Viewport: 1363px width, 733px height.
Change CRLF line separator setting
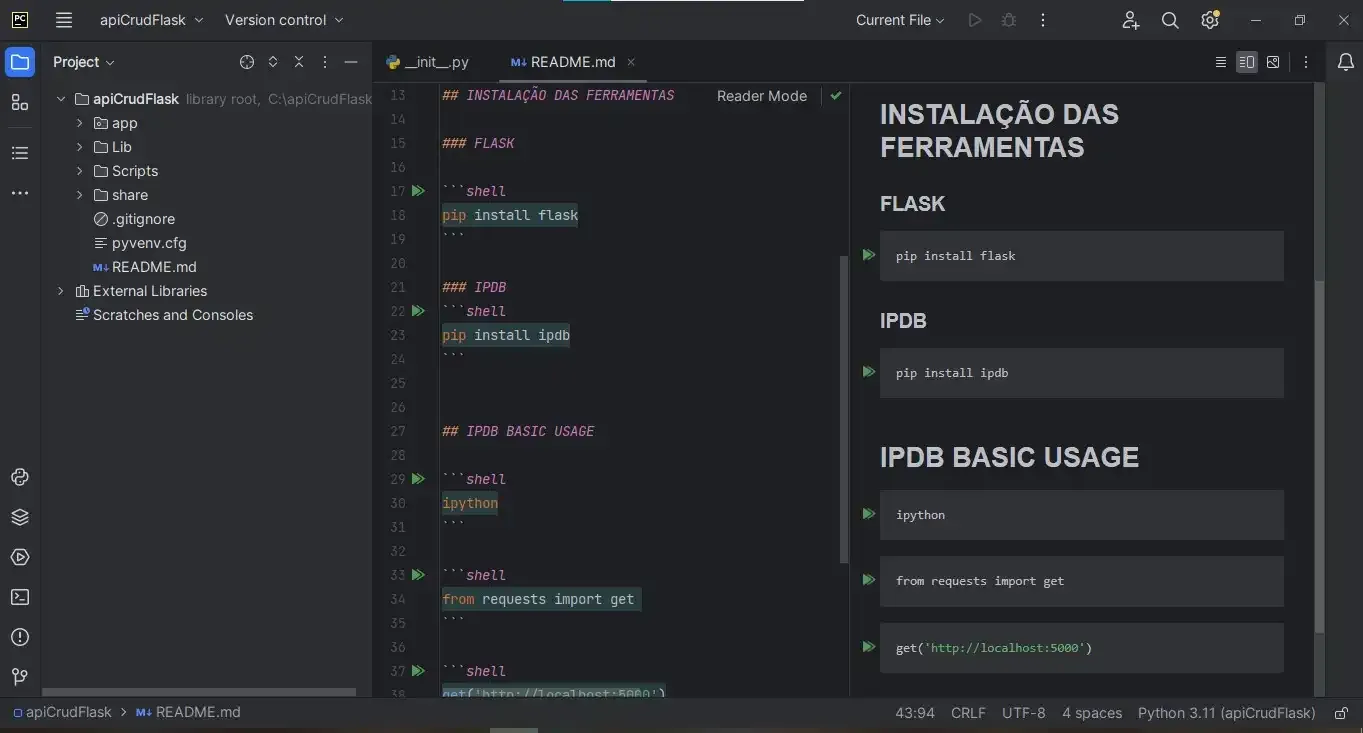tap(968, 713)
